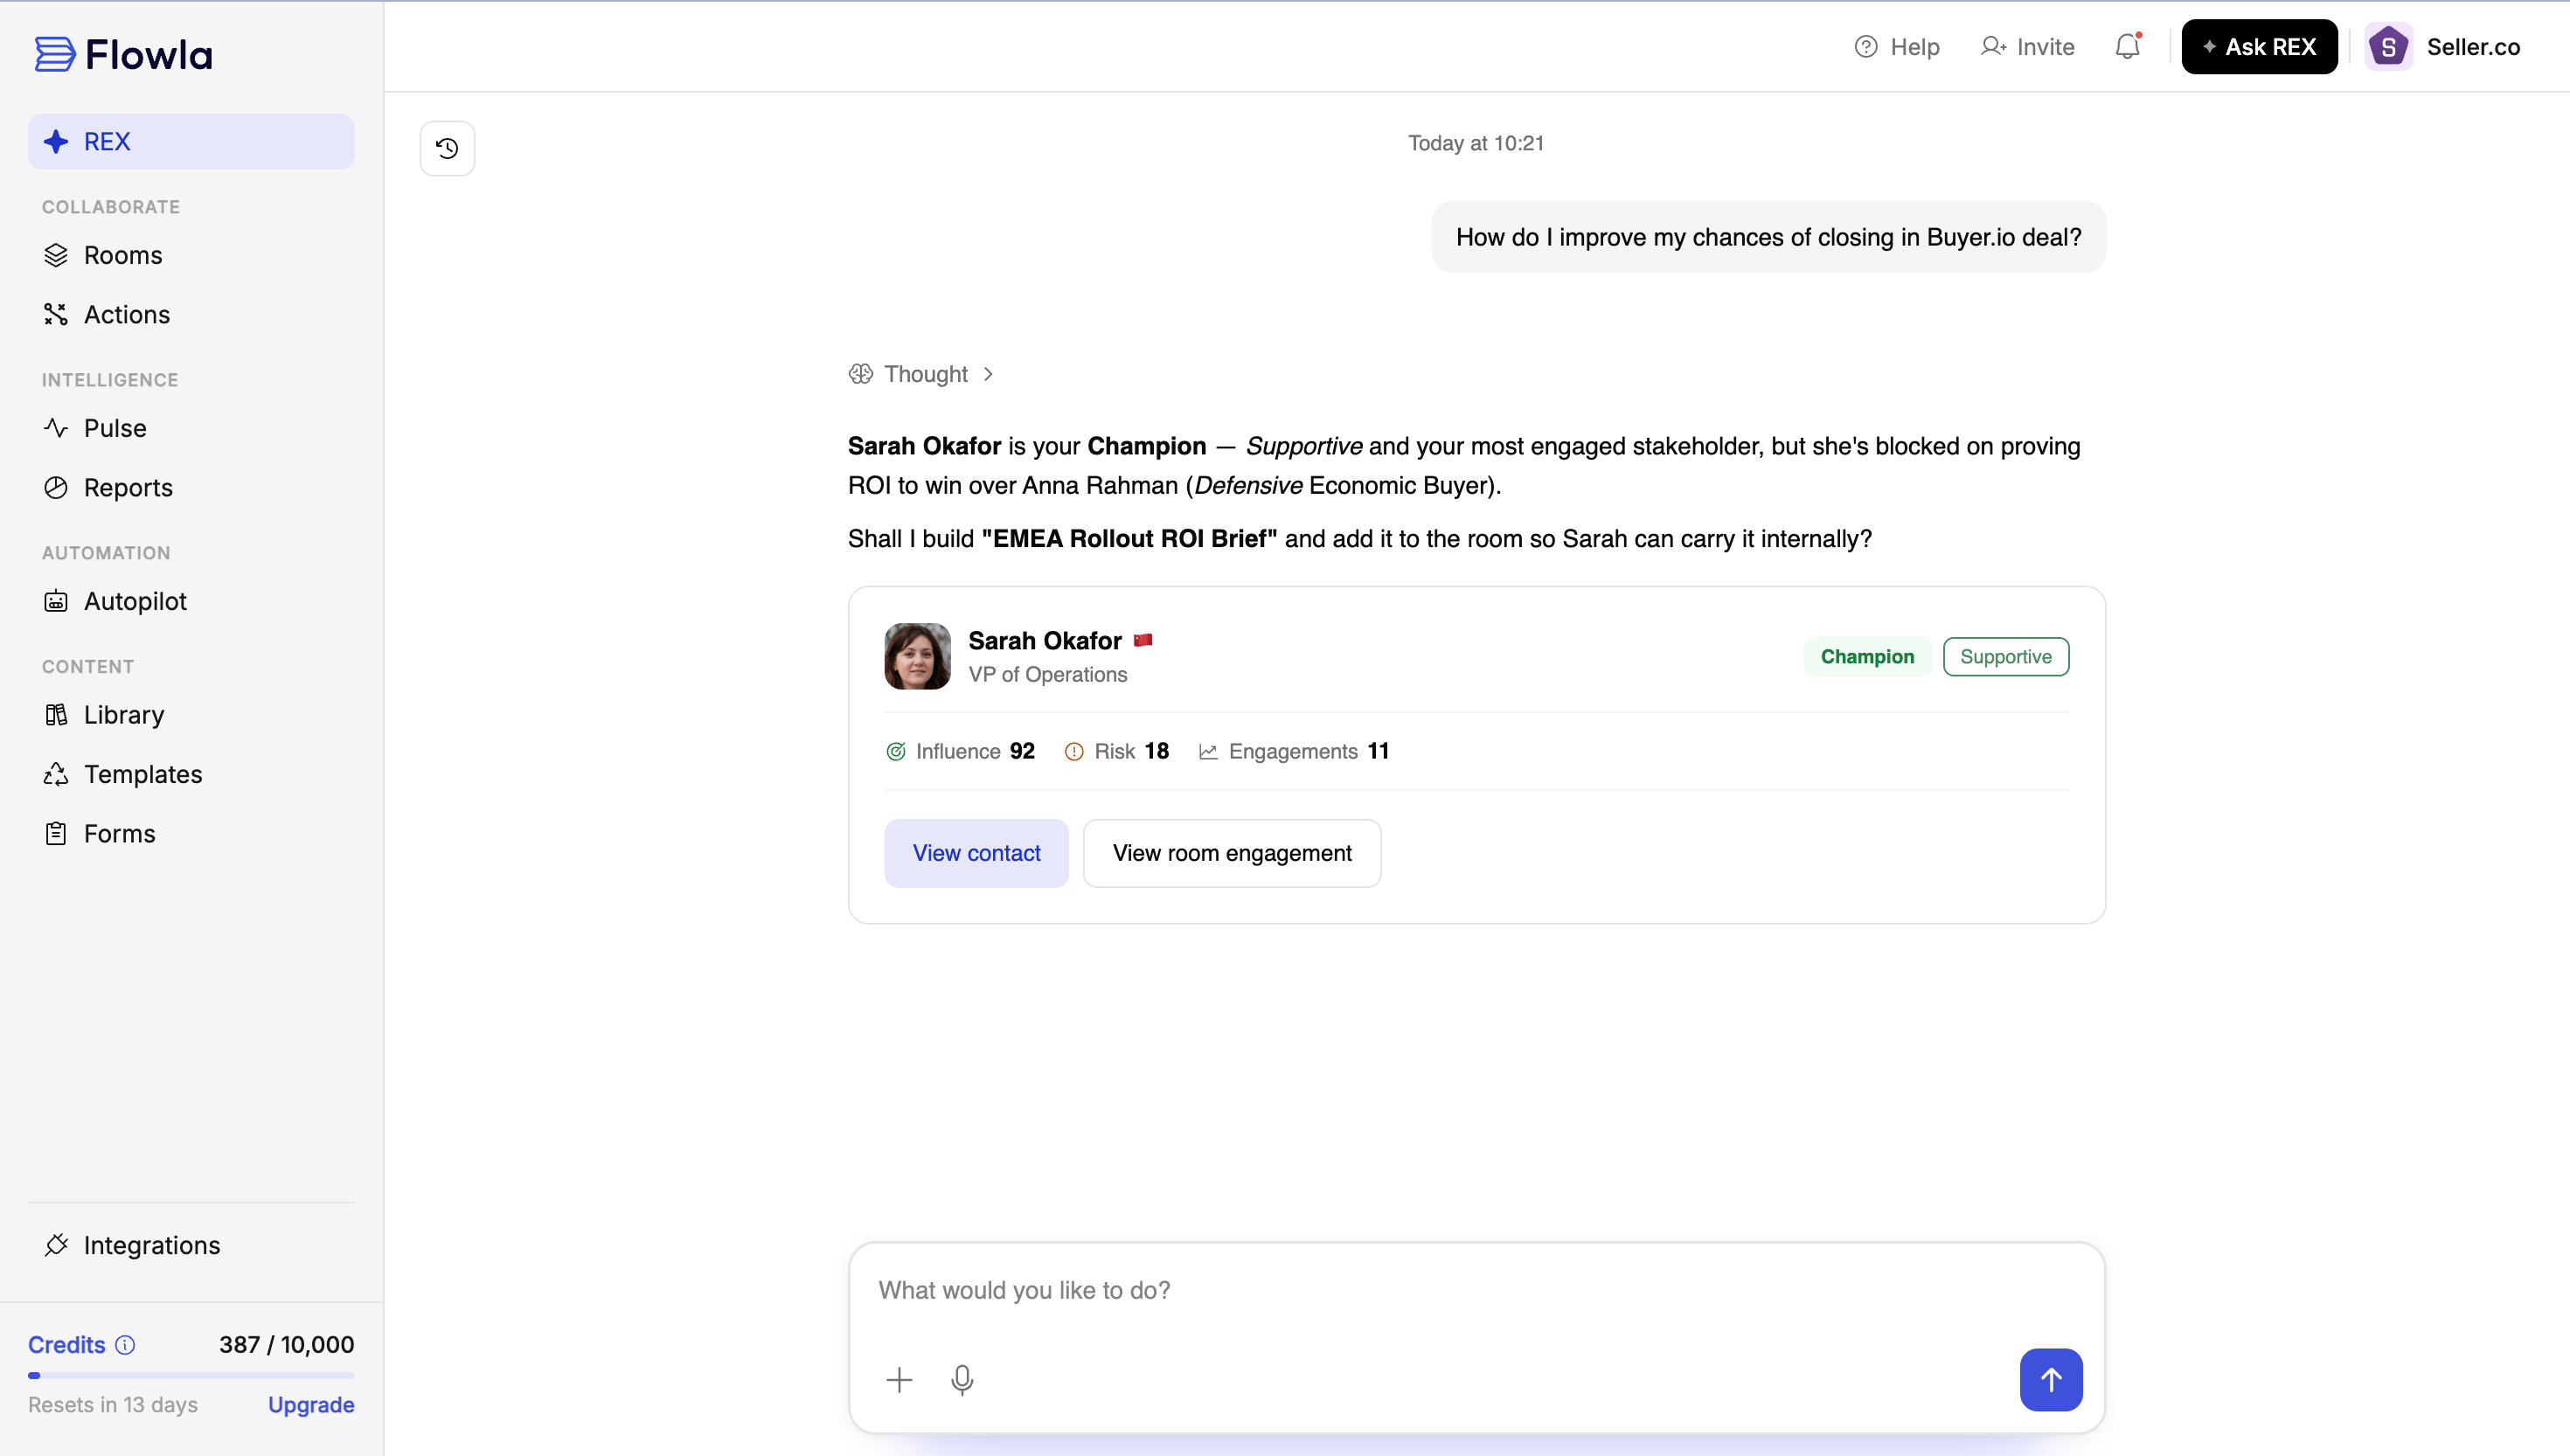This screenshot has width=2570, height=1456.
Task: Click the user message about Buyer.io deal
Action: tap(1768, 237)
